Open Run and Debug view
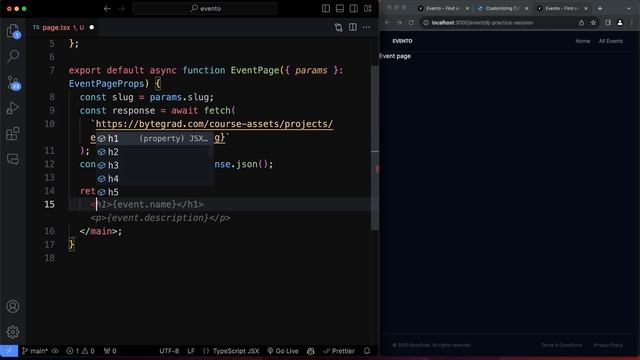 coord(13,108)
